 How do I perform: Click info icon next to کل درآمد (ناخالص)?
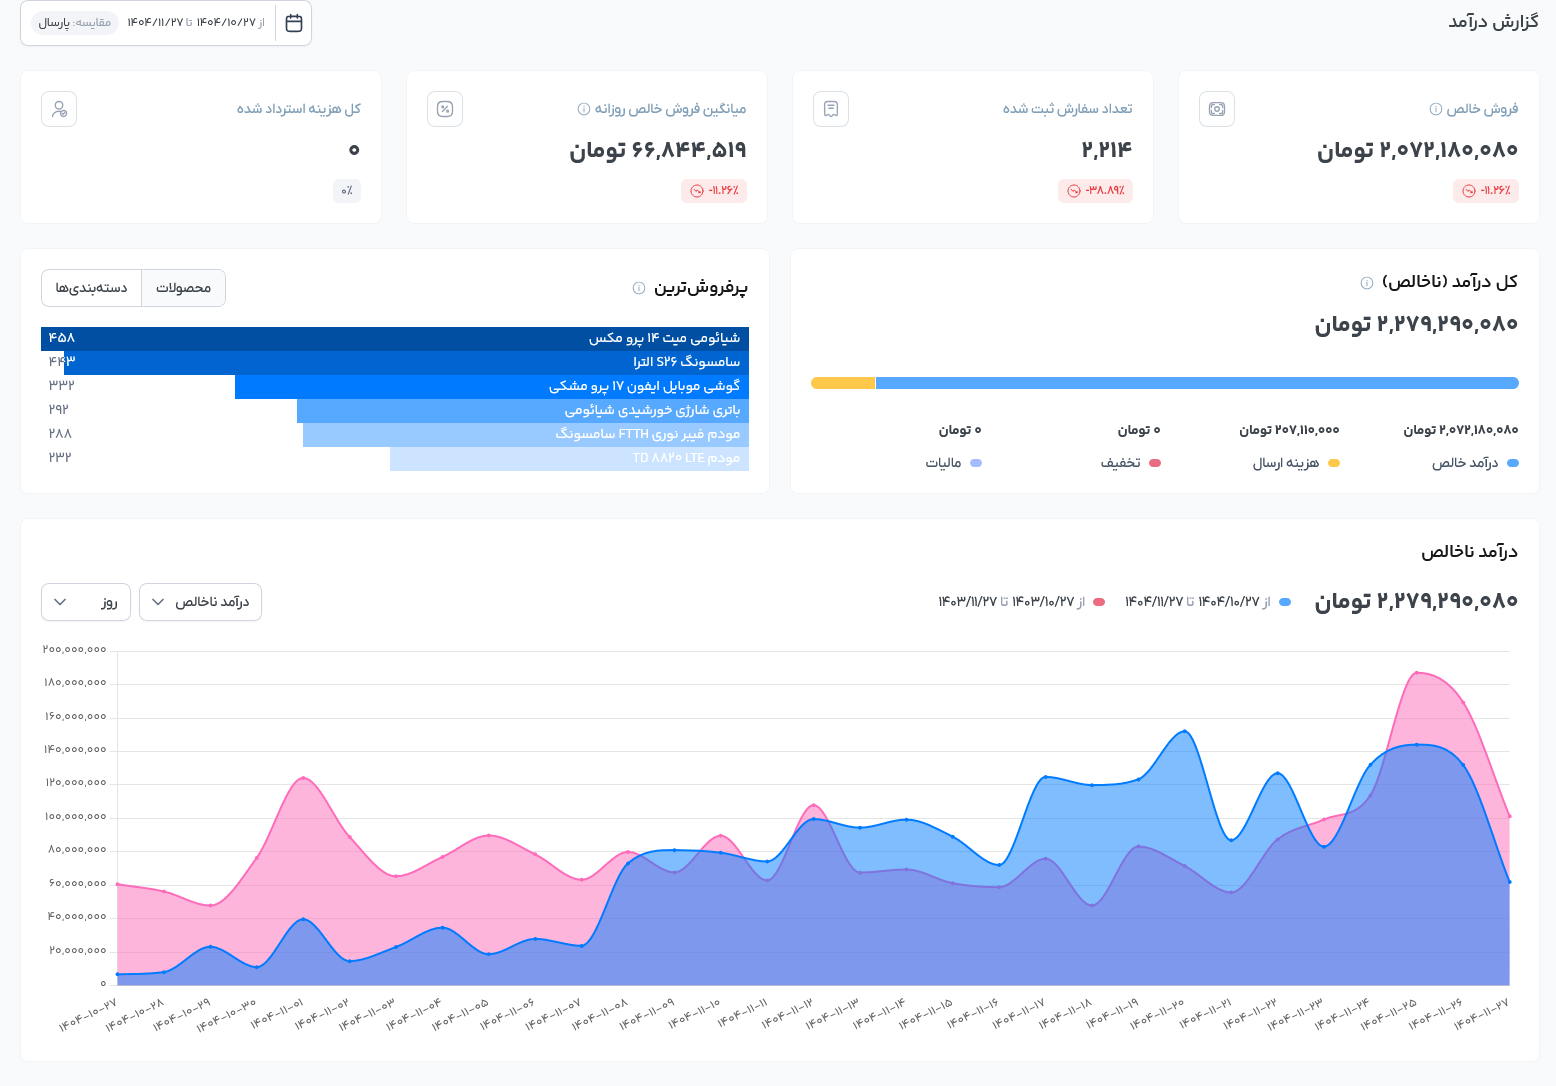click(1367, 283)
